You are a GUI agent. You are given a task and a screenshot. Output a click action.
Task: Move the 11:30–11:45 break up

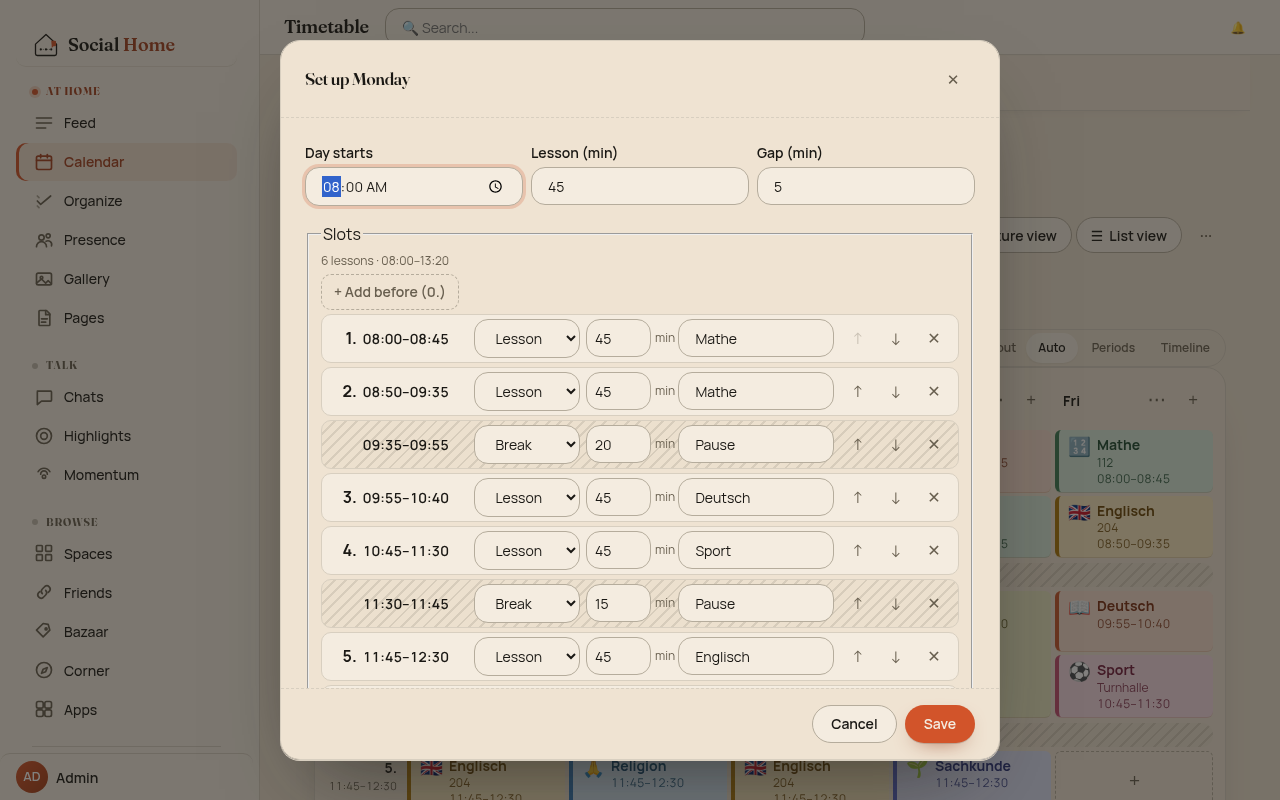857,604
